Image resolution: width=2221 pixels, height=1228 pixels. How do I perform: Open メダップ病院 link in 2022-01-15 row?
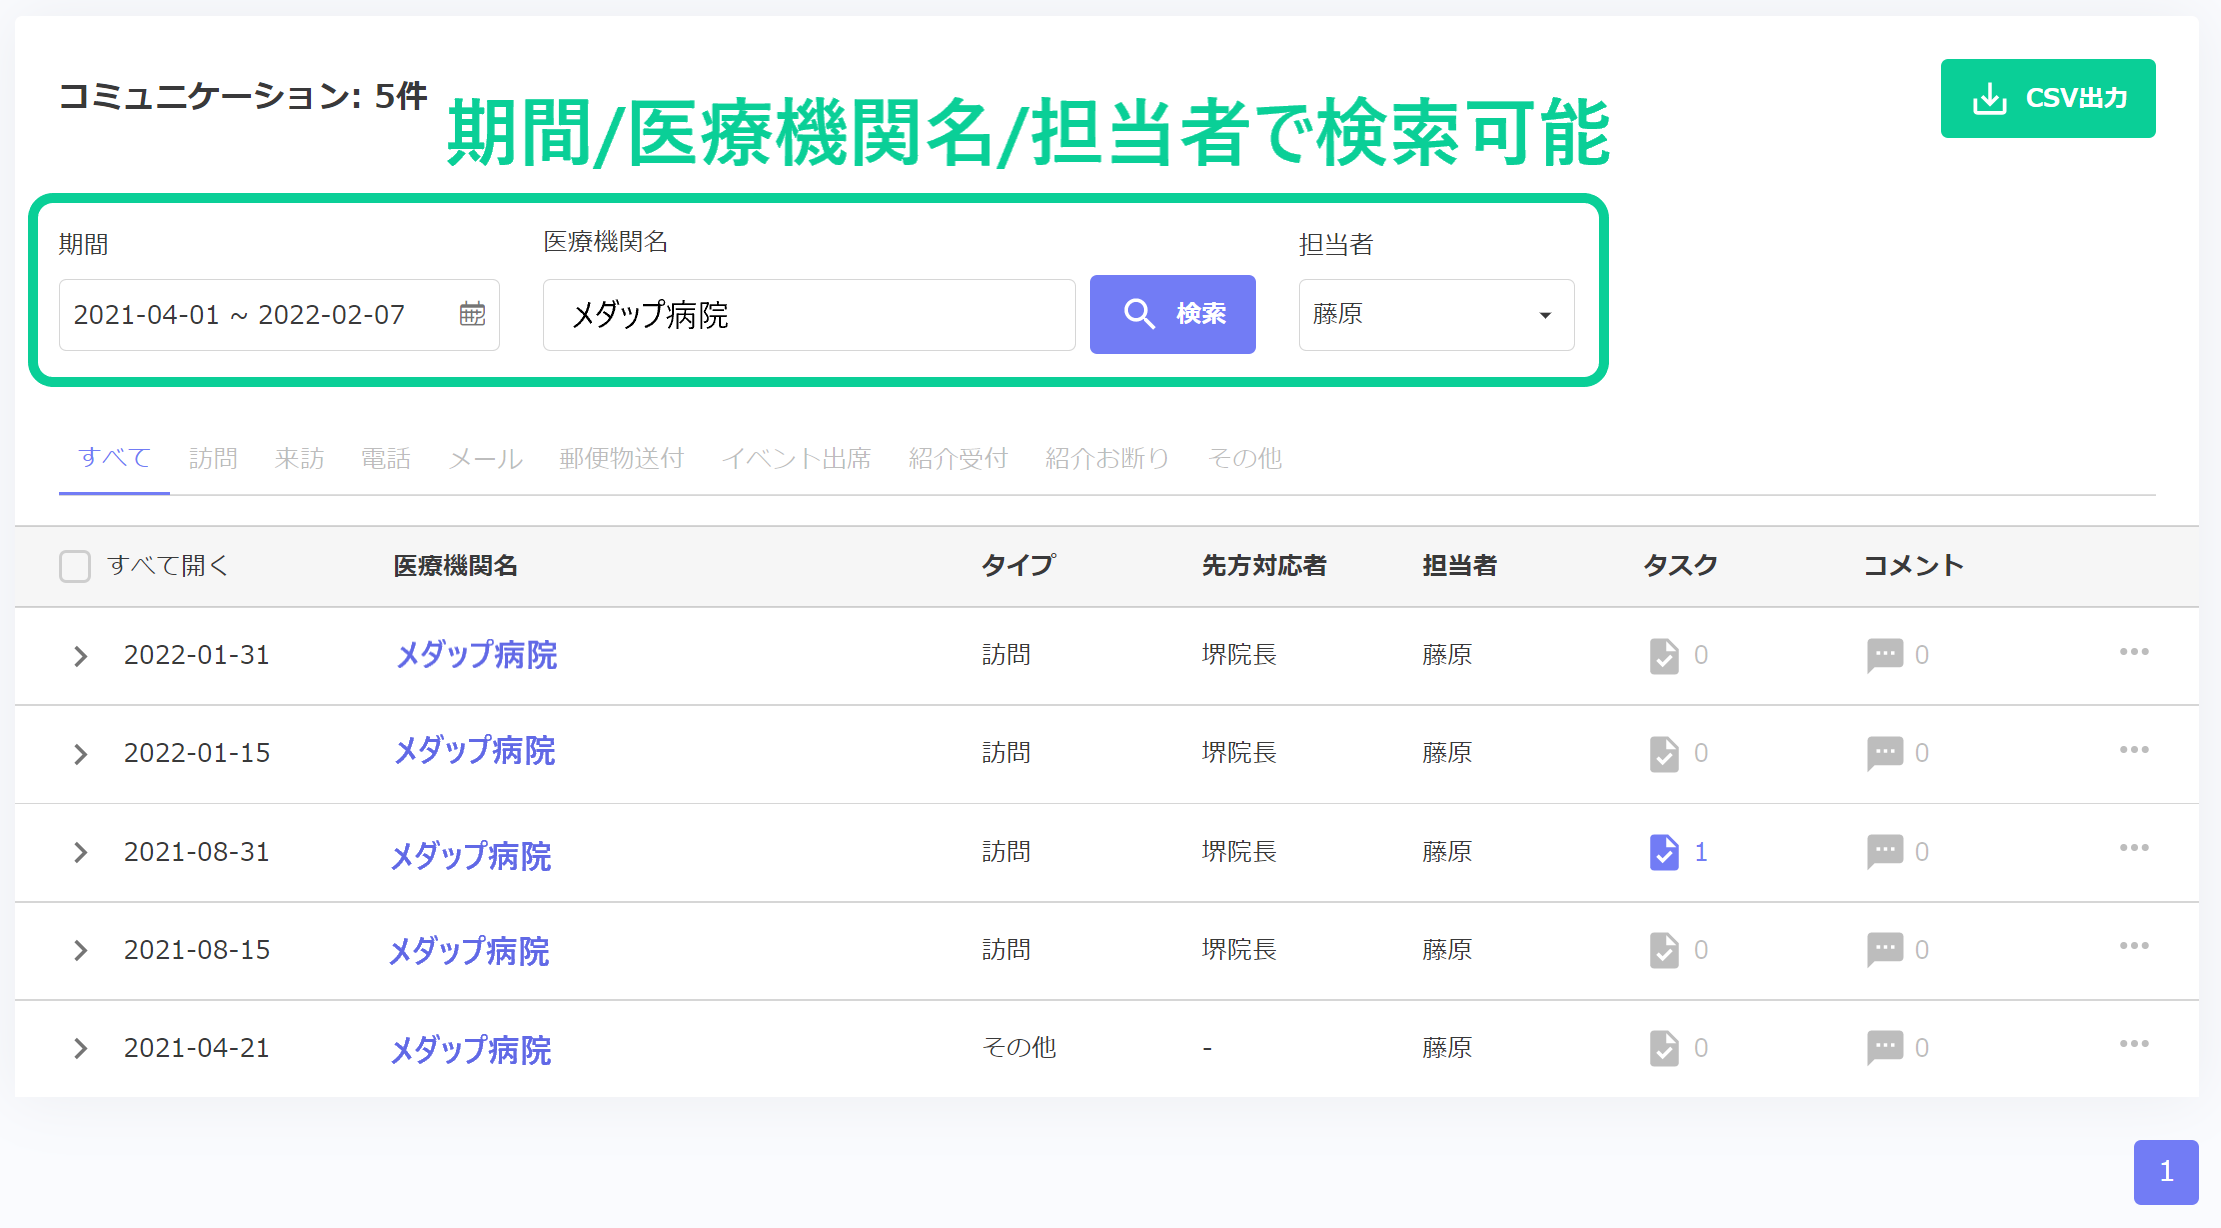tap(475, 751)
